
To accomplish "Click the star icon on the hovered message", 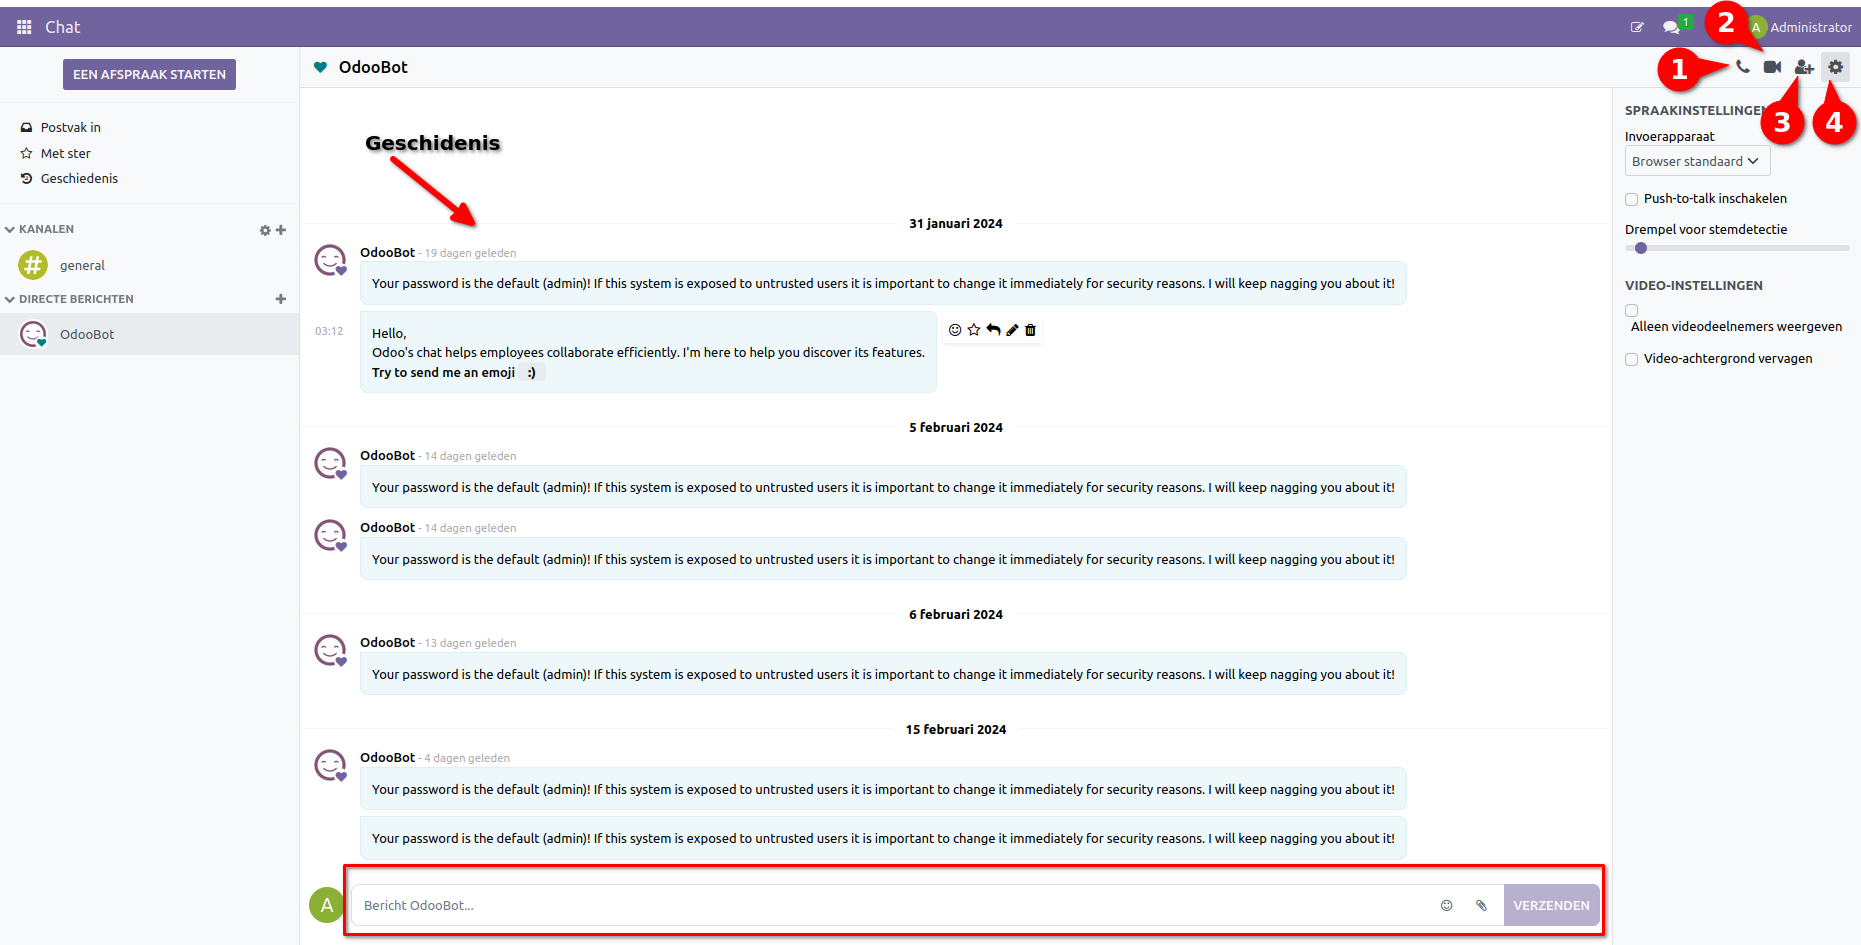I will 974,330.
